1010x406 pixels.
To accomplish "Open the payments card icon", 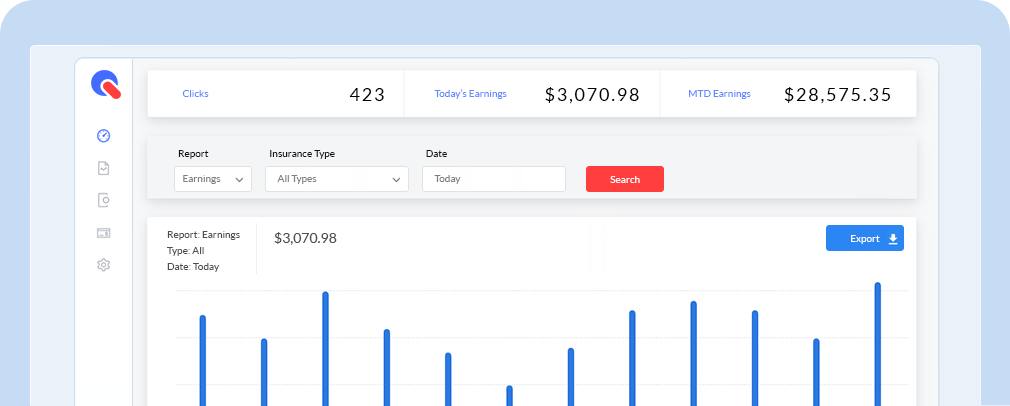I will pos(104,233).
